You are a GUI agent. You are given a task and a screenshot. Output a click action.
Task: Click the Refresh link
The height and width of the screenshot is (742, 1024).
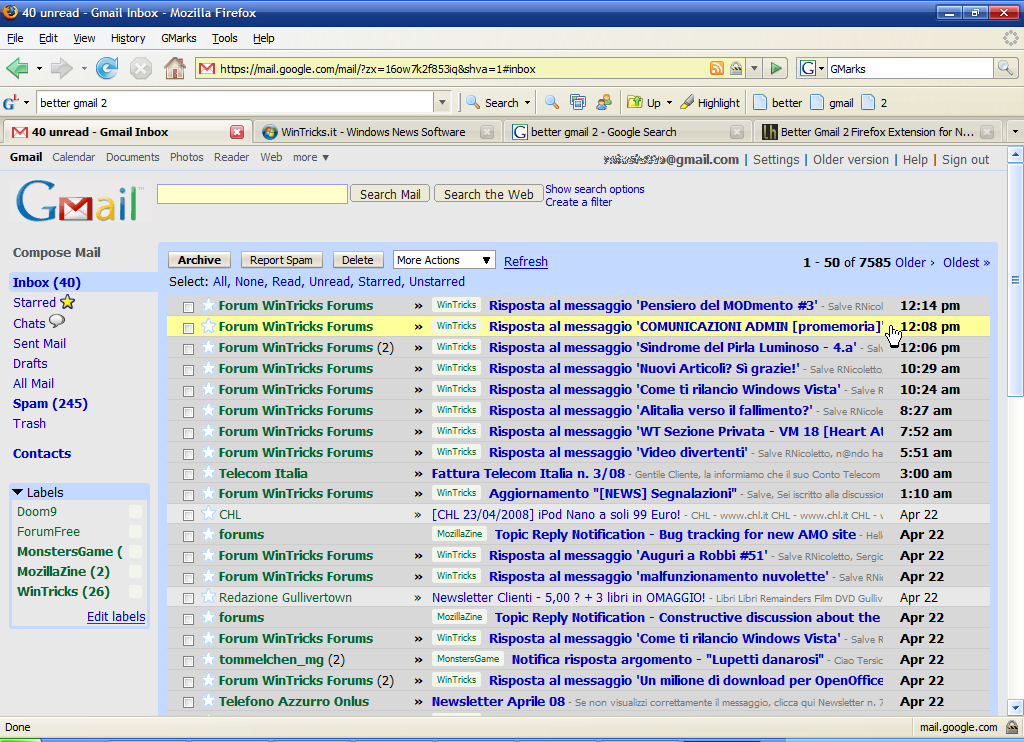coord(526,261)
